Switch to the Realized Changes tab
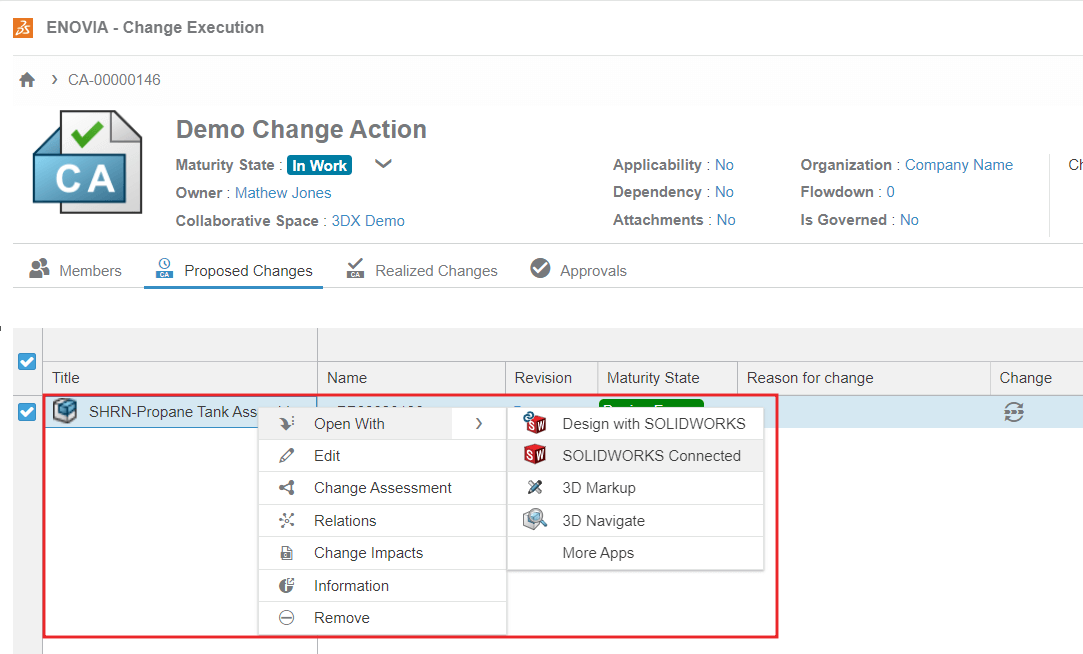This screenshot has height=654, width=1083. pos(421,270)
